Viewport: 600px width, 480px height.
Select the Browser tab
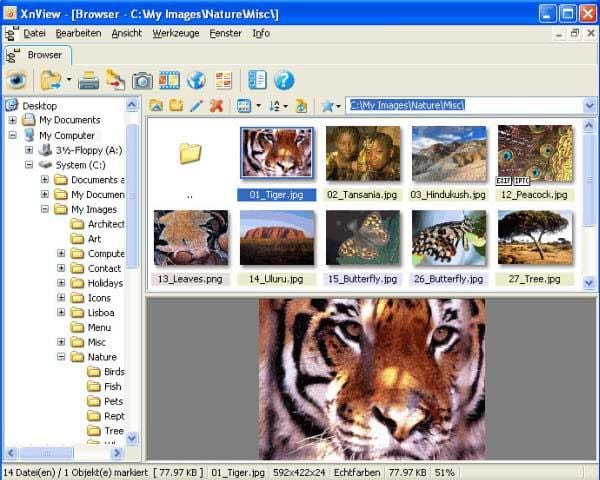[38, 55]
